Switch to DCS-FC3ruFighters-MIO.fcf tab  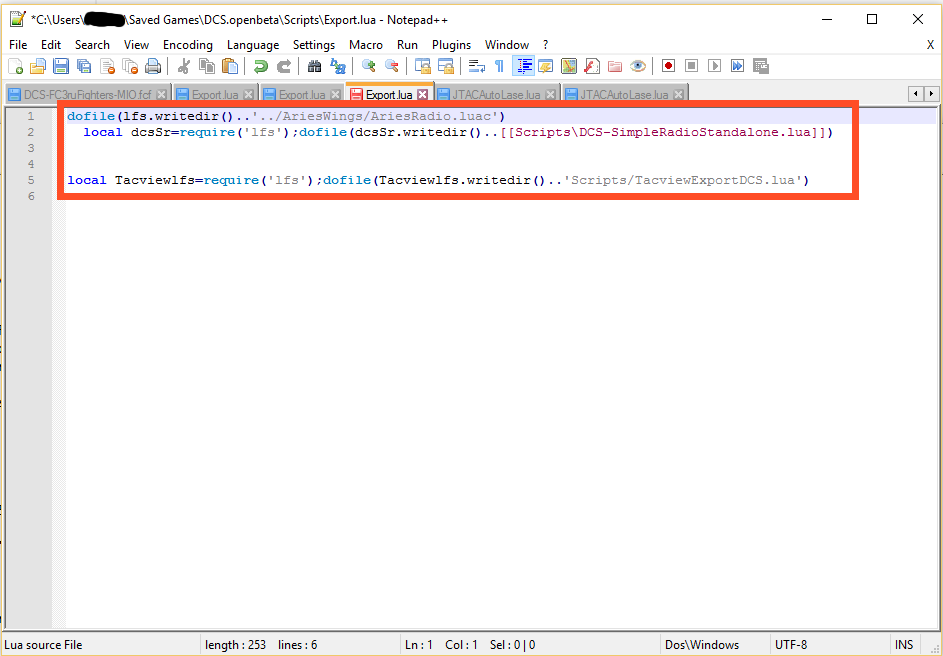pyautogui.click(x=85, y=94)
